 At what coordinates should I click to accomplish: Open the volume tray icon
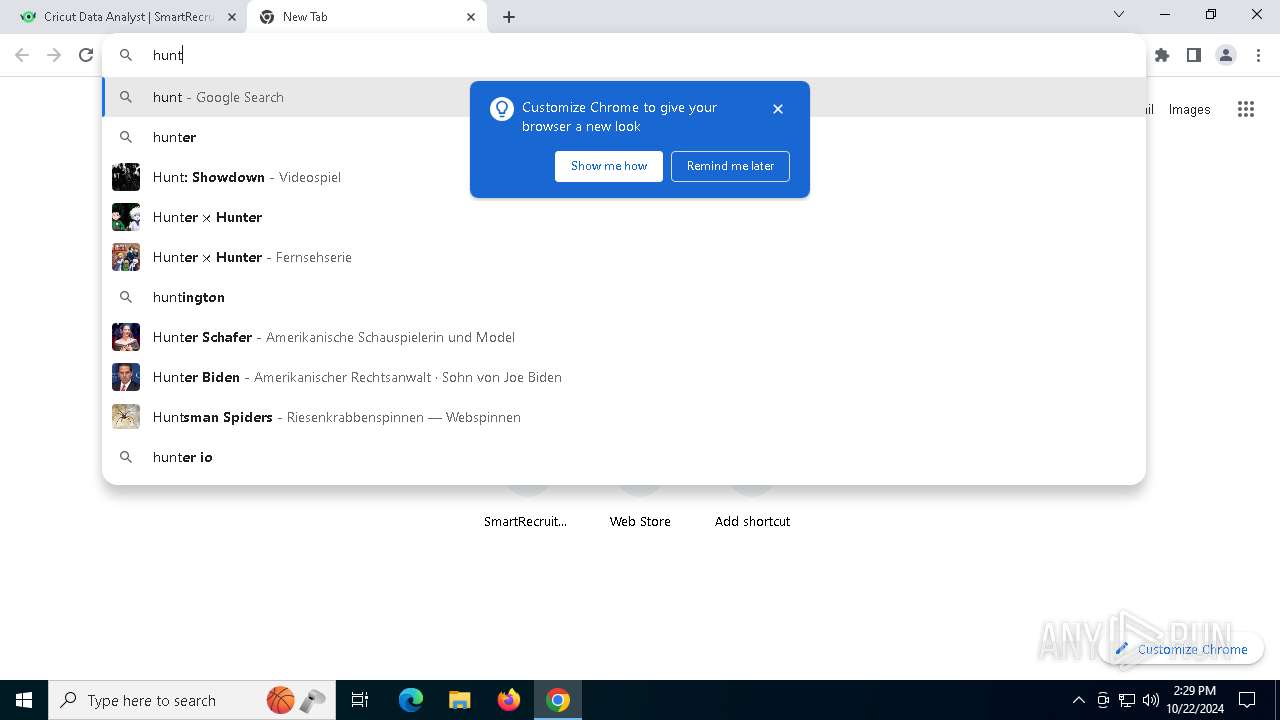(x=1151, y=700)
